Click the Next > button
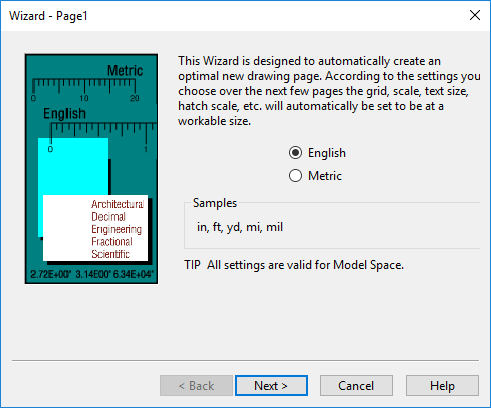Image resolution: width=491 pixels, height=408 pixels. 271,386
